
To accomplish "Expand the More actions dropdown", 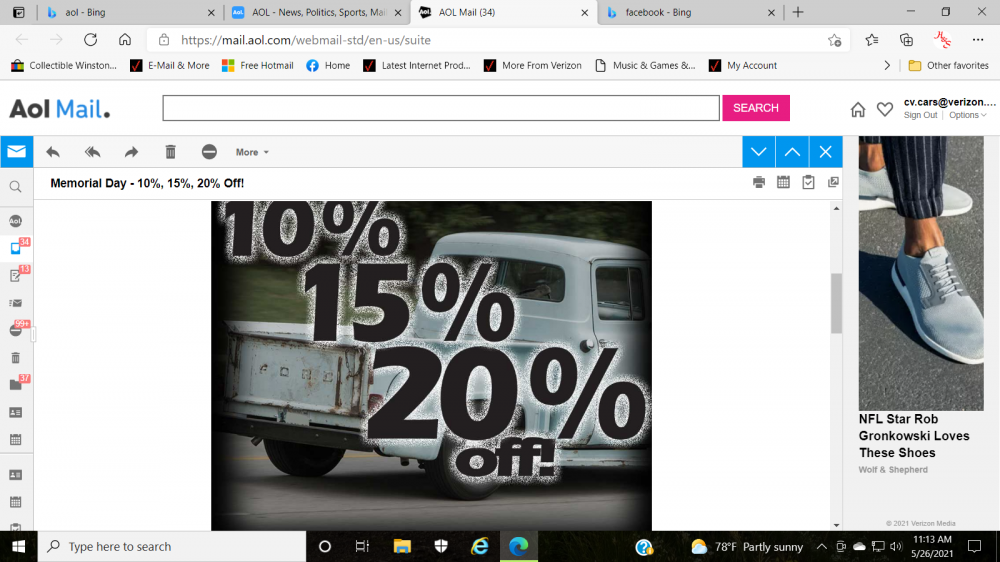I will 252,152.
